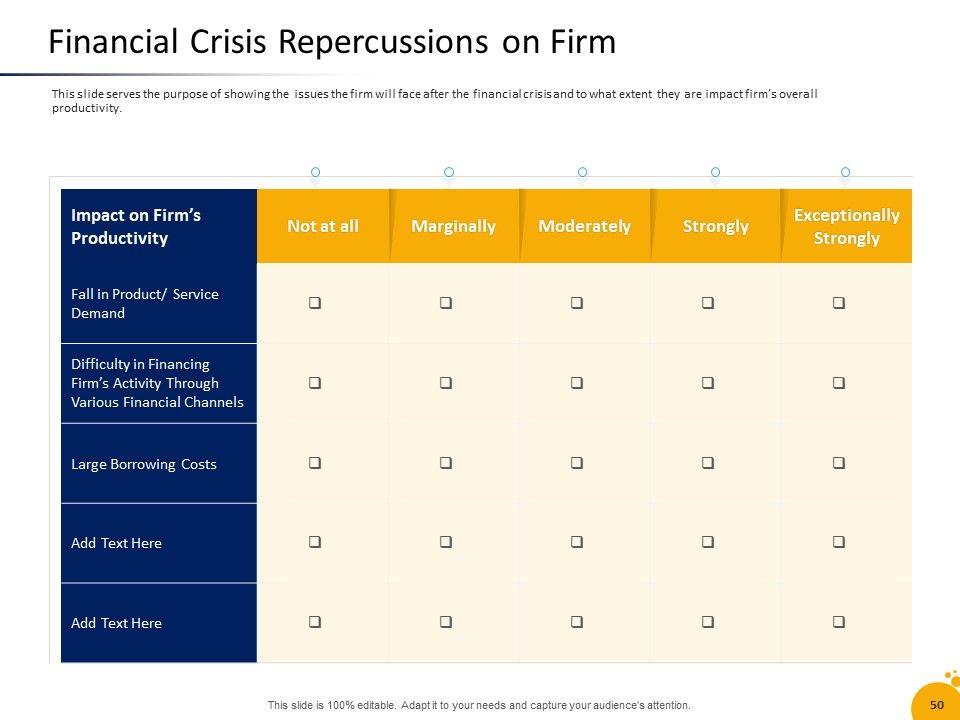Viewport: 960px width, 720px height.
Task: Click the 'Large Borrowing Costs' row label
Action: (144, 464)
